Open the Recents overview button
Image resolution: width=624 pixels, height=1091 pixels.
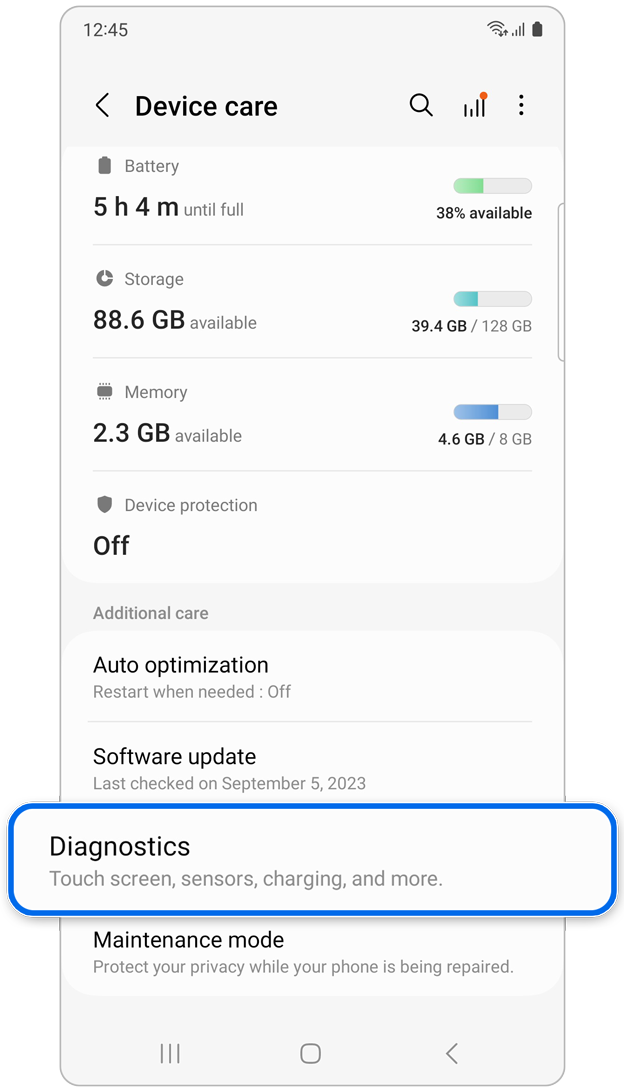(170, 1053)
